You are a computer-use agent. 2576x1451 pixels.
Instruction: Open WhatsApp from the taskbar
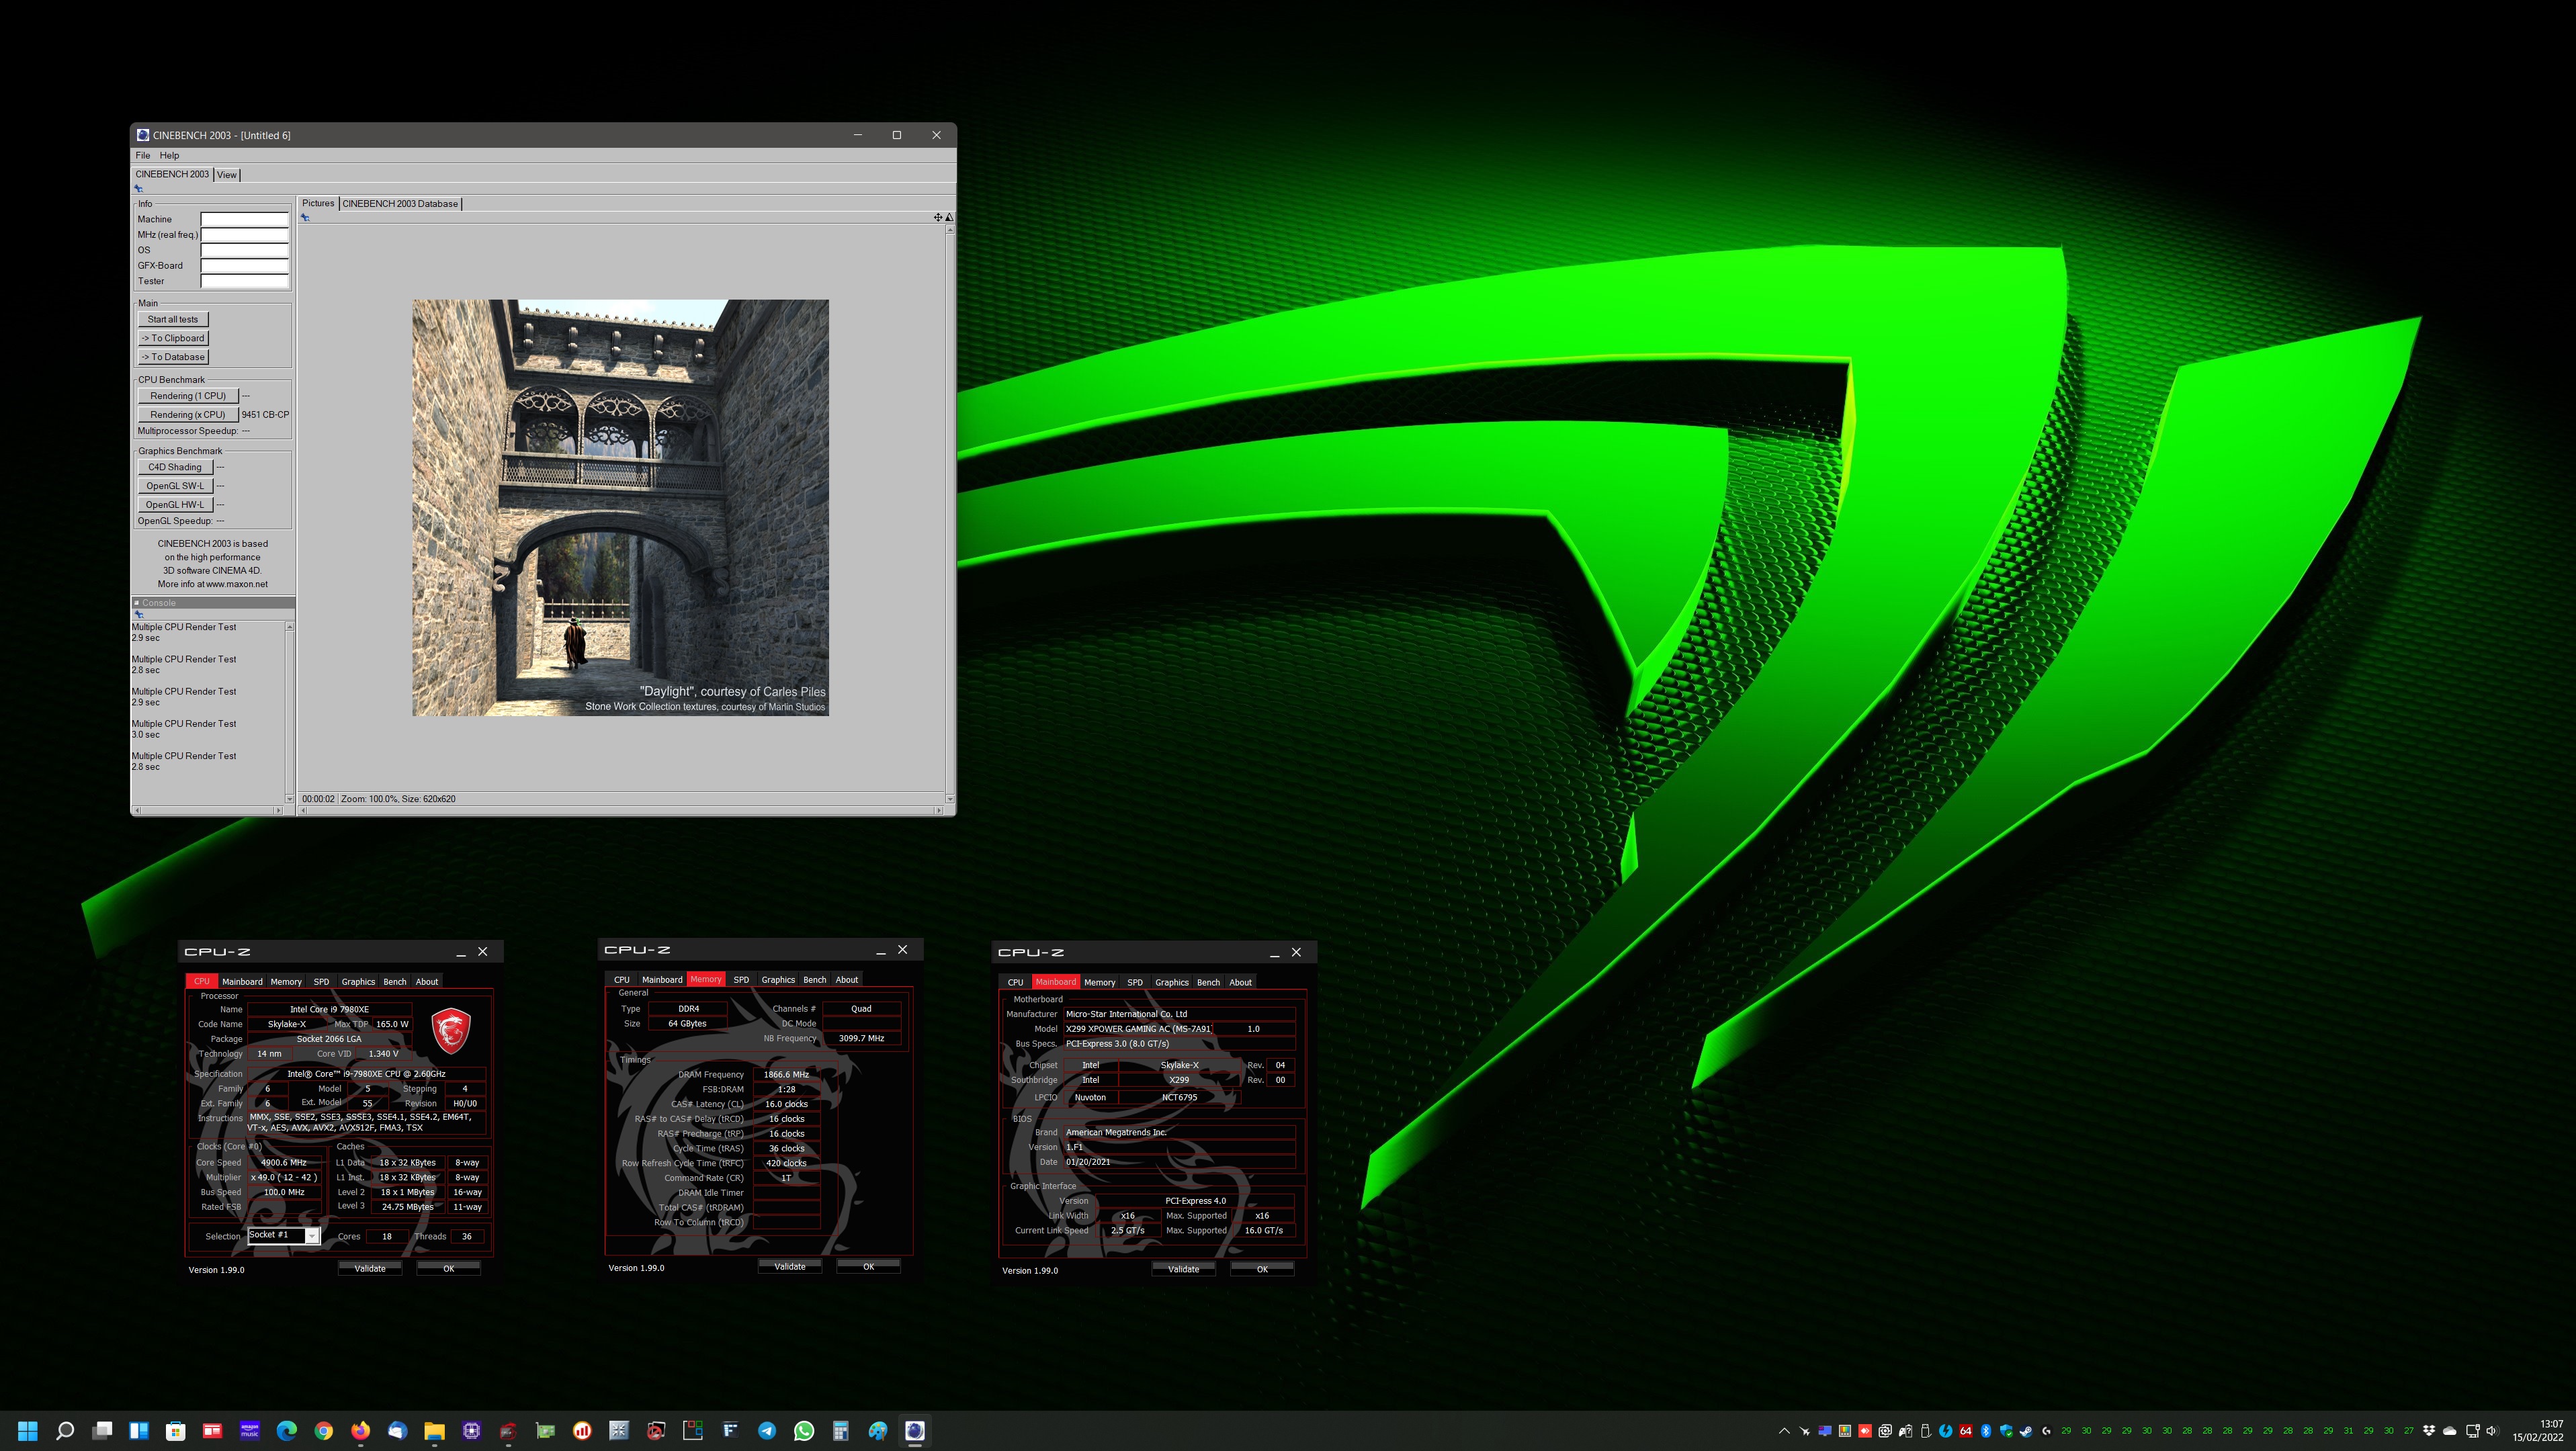(804, 1430)
